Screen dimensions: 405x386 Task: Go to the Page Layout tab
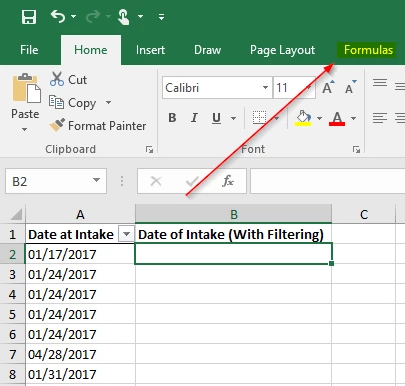282,50
